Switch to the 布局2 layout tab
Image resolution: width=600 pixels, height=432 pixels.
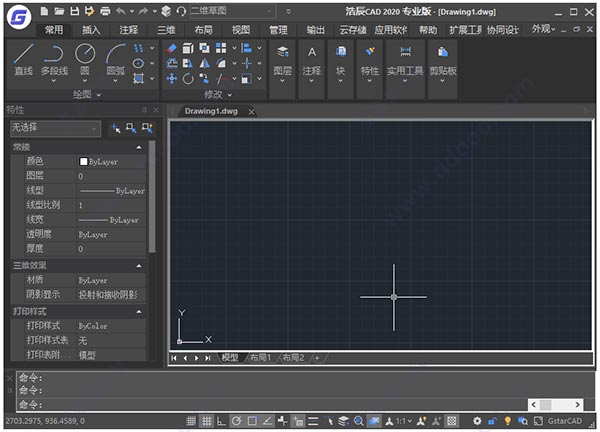tap(293, 358)
